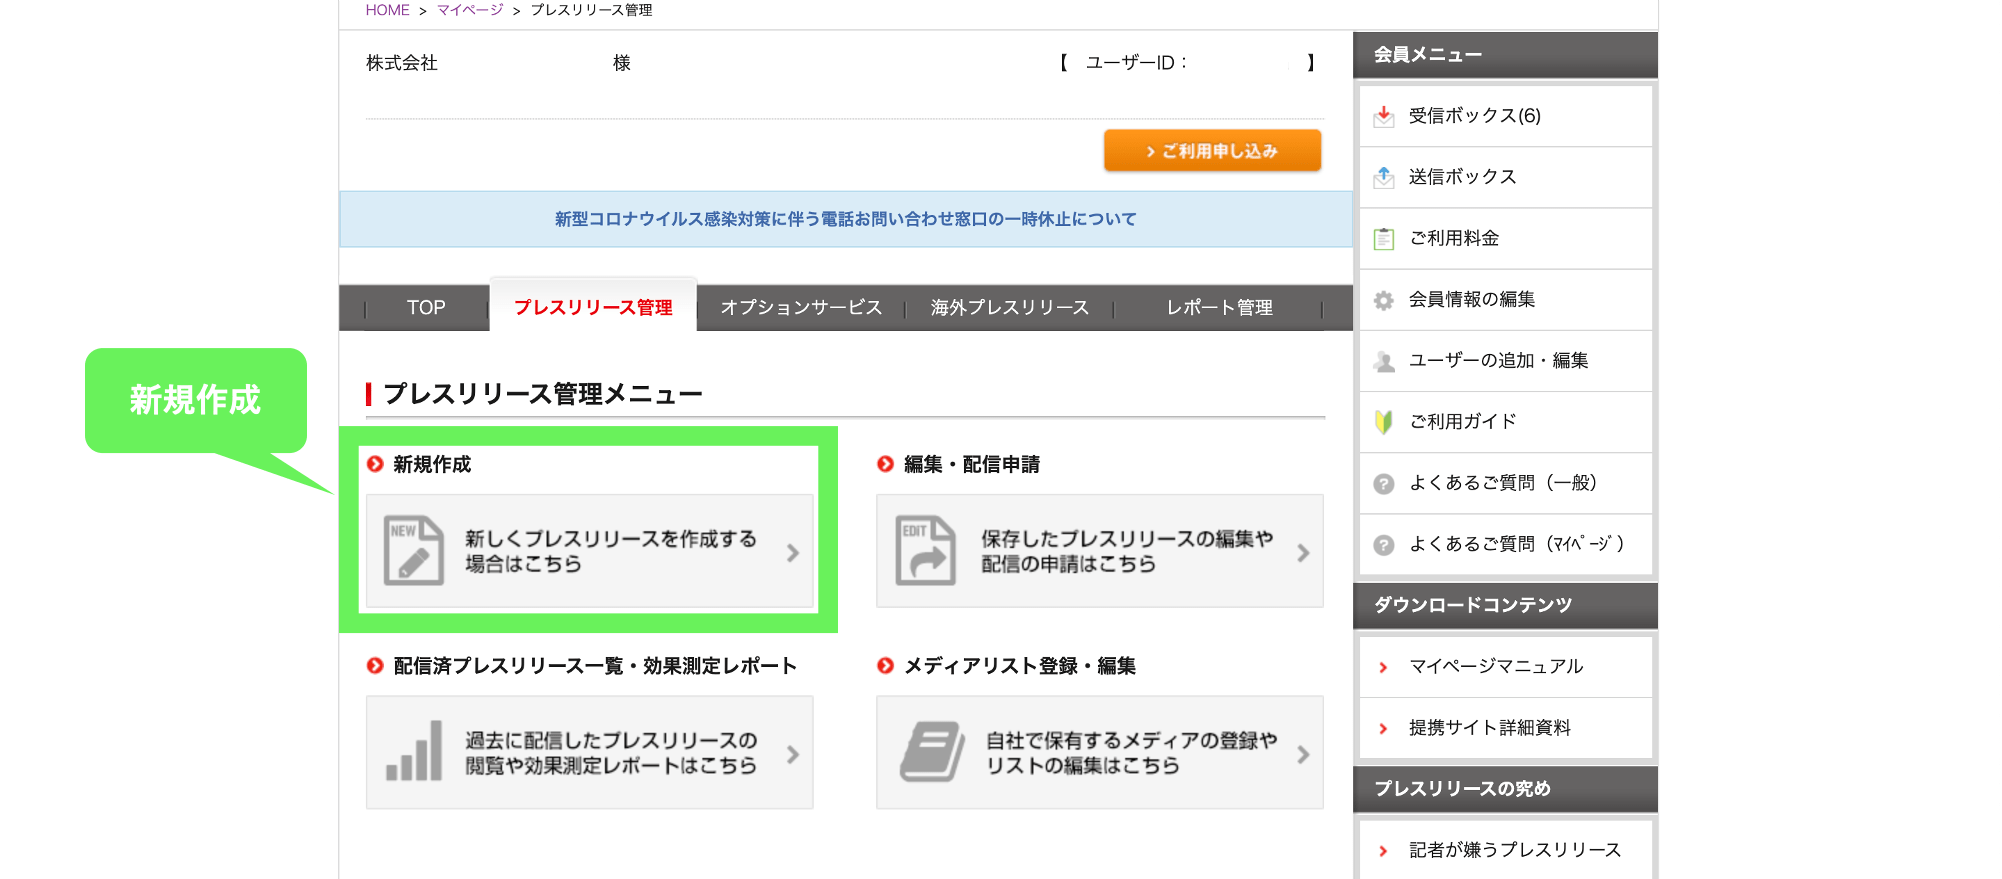Click the NEW document pencil icon
Screen dimensions: 2002x879
pos(414,550)
